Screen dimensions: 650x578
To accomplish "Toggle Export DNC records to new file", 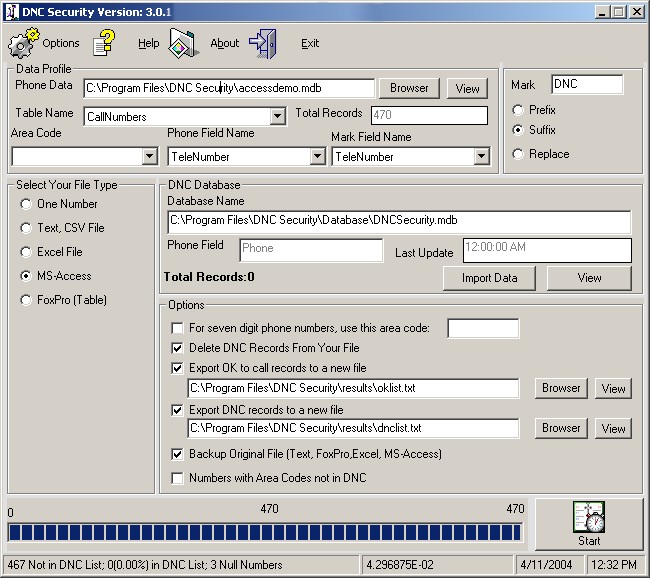I will [x=177, y=410].
